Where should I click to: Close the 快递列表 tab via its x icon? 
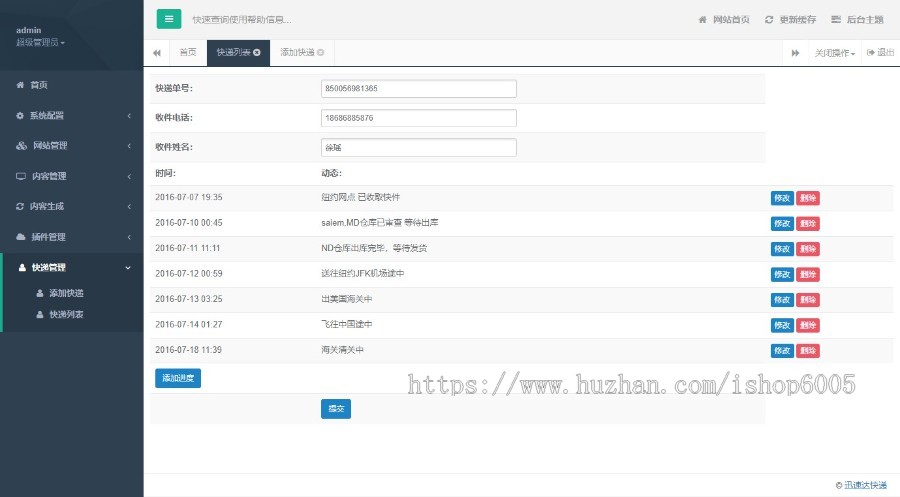pos(257,52)
